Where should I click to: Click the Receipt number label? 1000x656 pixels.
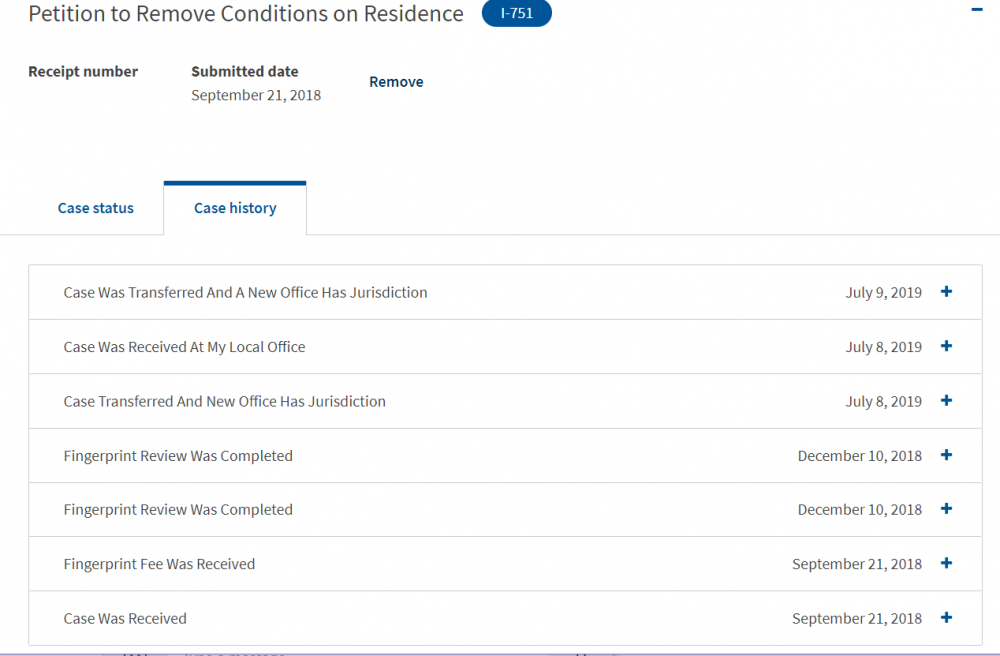click(83, 71)
